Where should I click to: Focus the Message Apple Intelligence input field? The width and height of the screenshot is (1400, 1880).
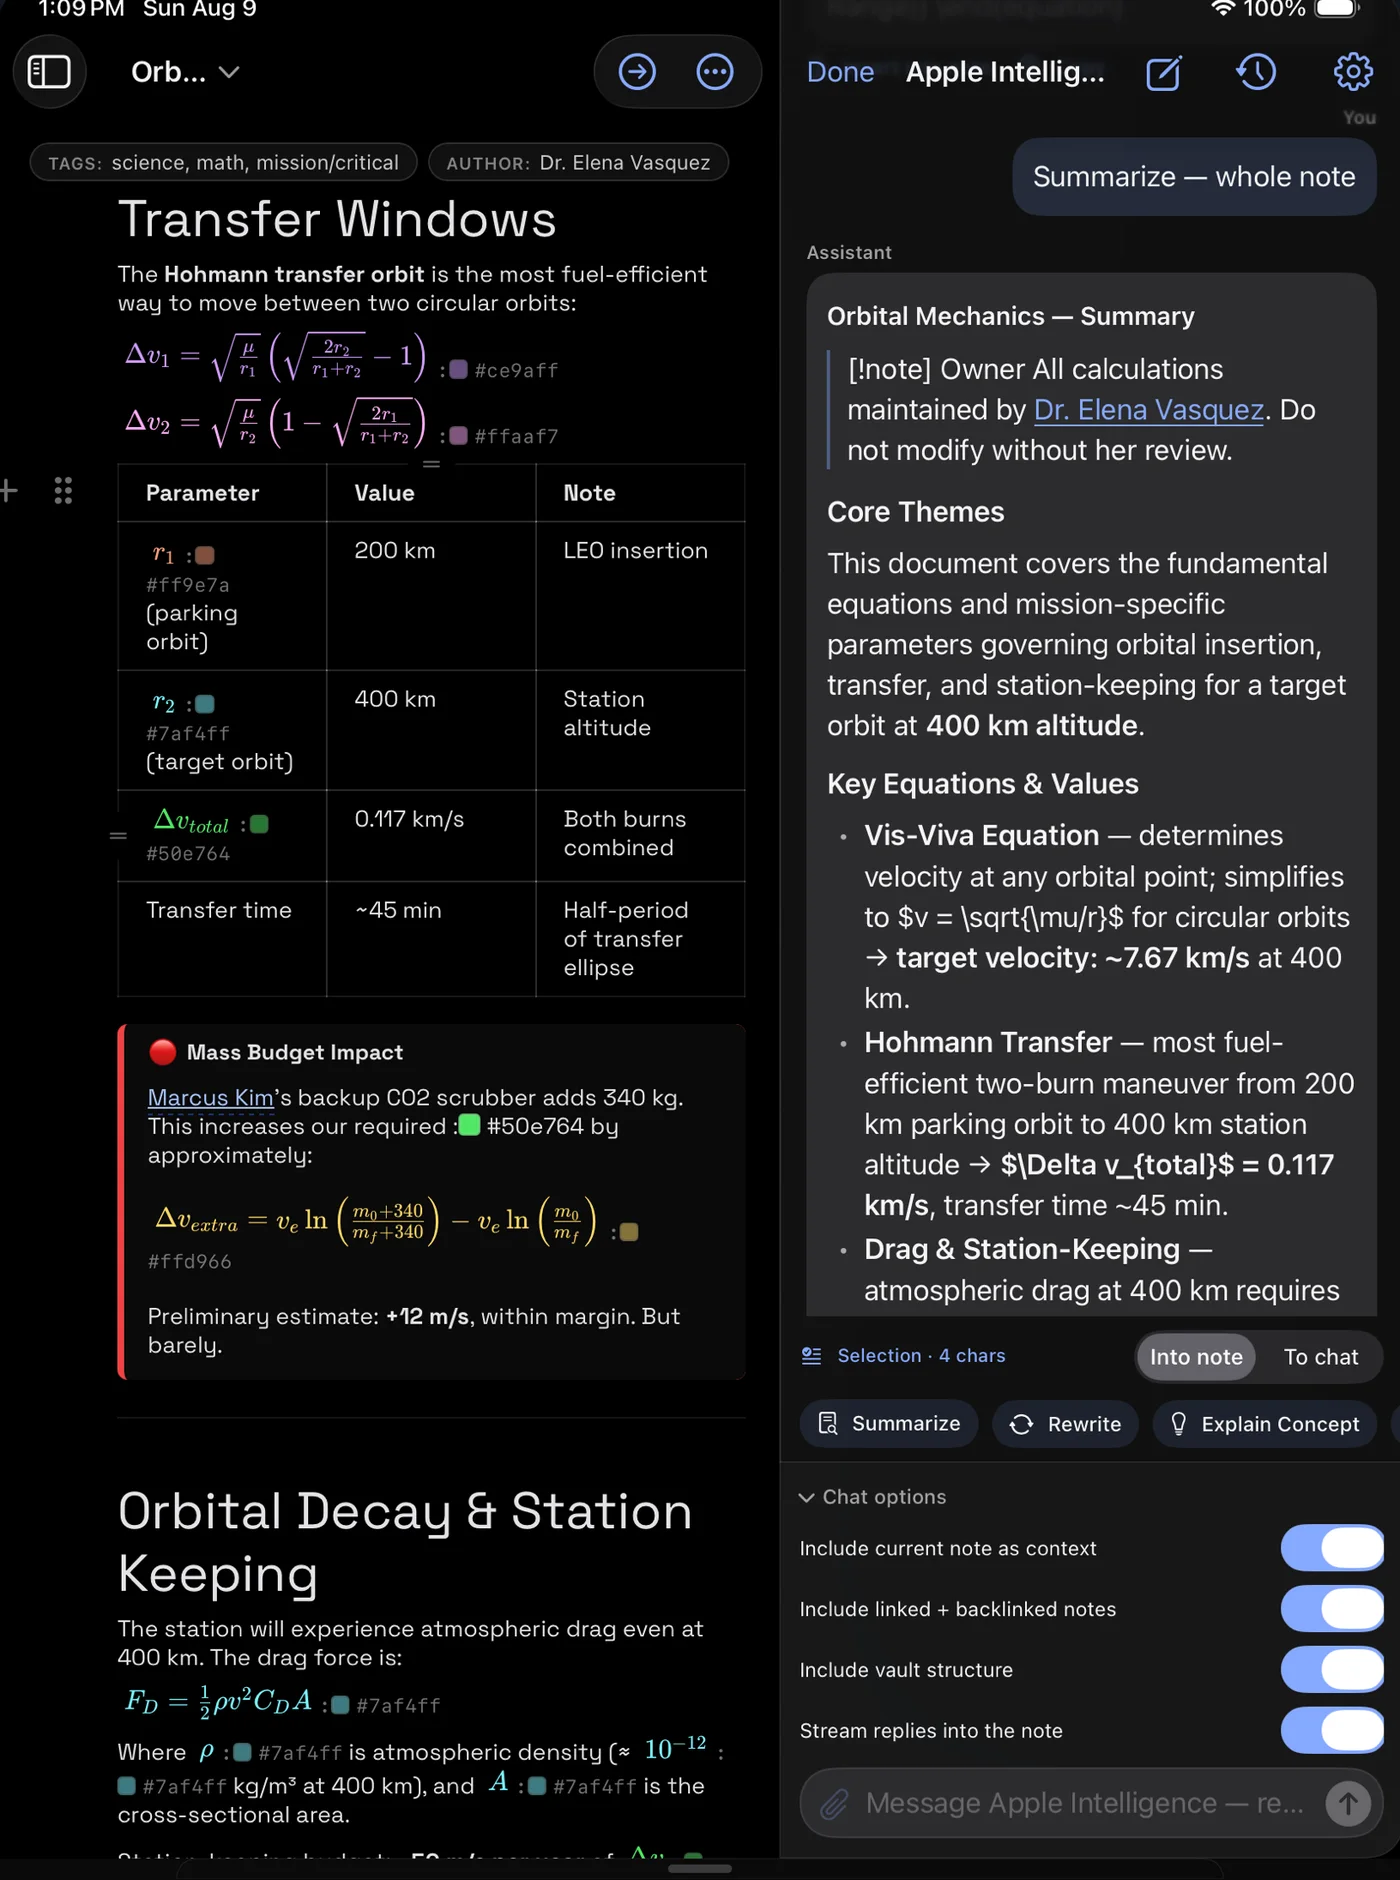[1085, 1803]
